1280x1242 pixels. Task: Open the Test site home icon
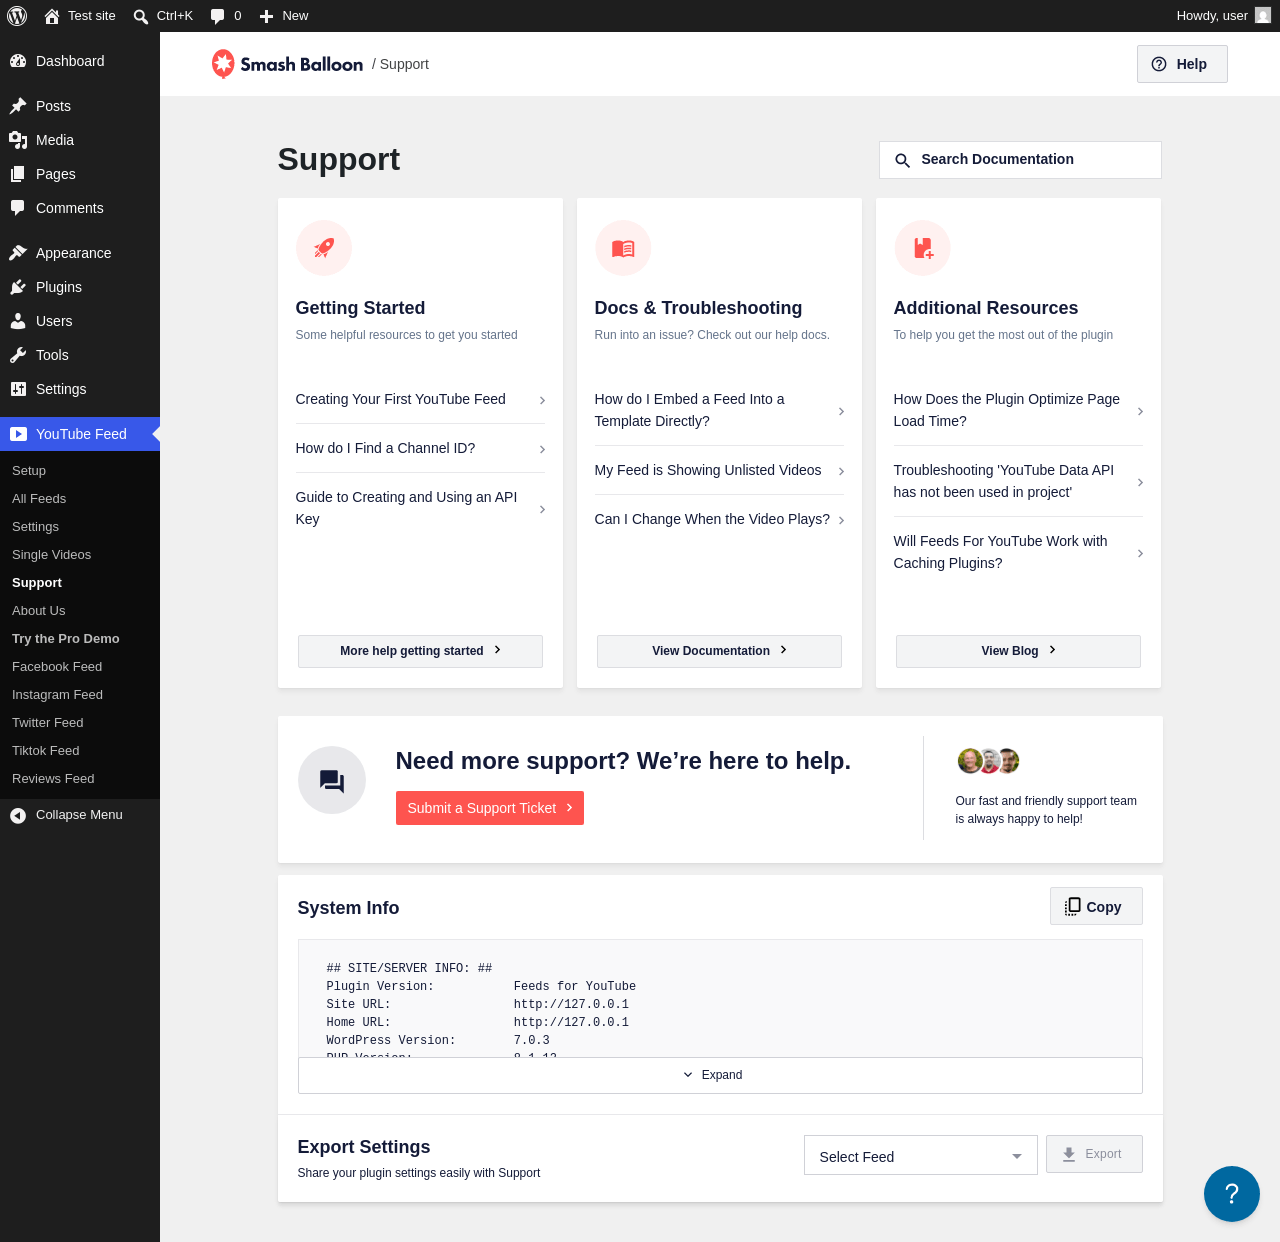point(52,16)
